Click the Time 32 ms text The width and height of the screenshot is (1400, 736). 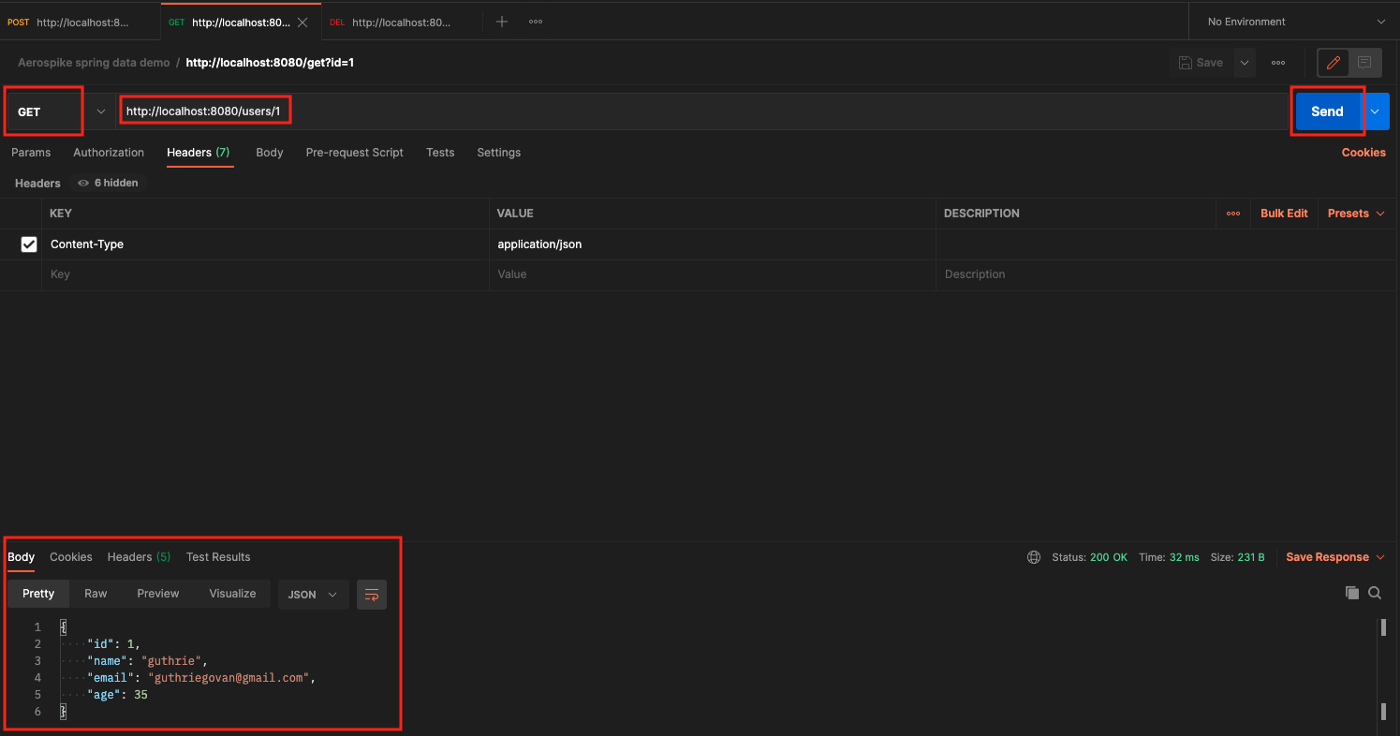coord(1169,557)
